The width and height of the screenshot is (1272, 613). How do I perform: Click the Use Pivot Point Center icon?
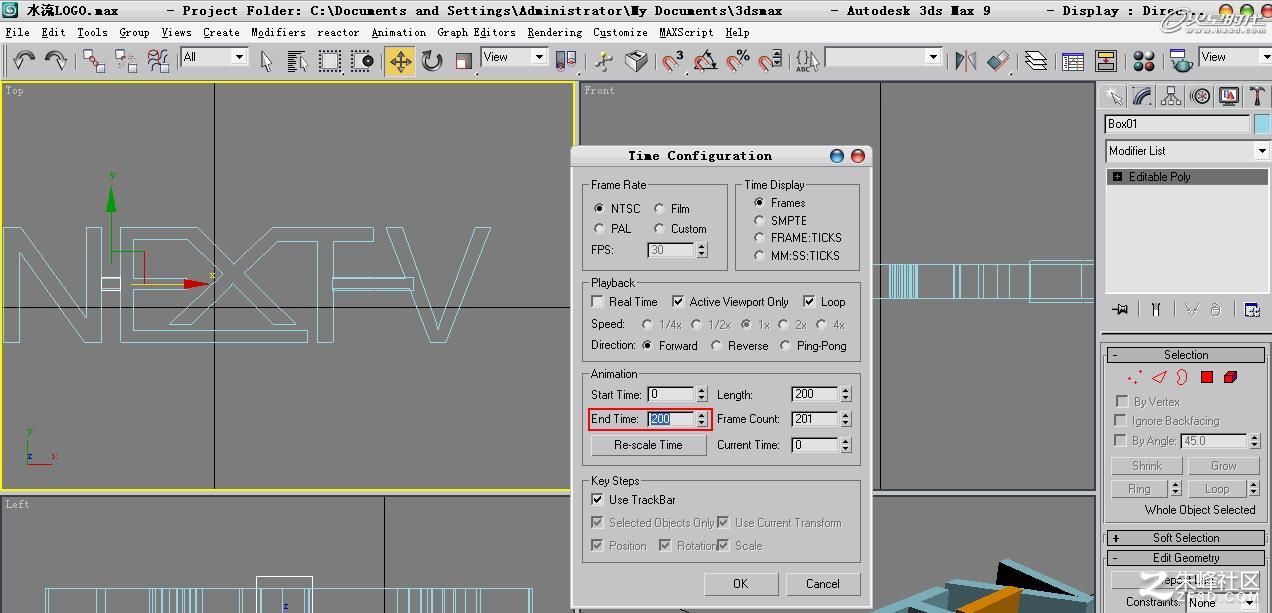565,61
